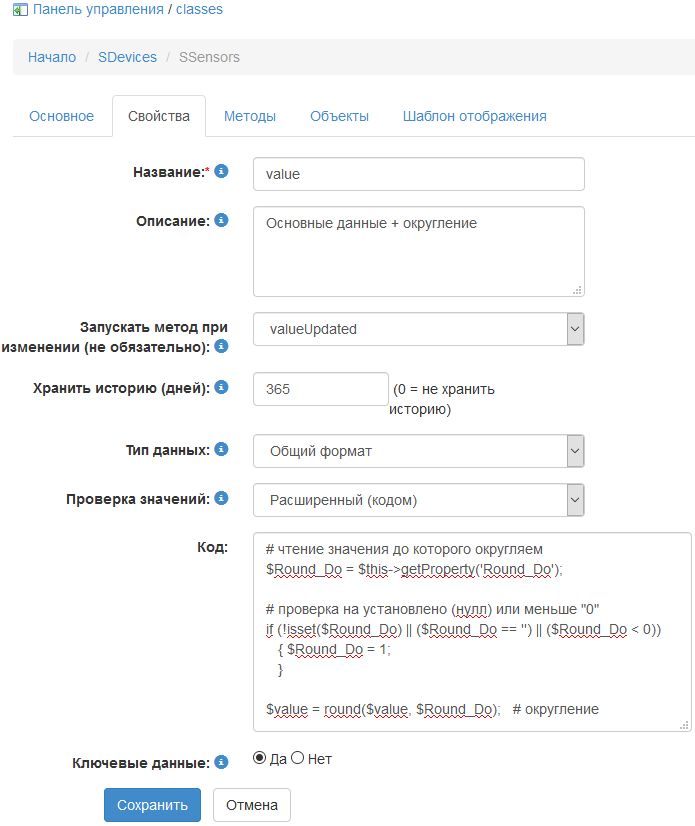The height and width of the screenshot is (826, 695).
Task: Click info icon for Запускать метод при изменении
Action: tap(222, 347)
